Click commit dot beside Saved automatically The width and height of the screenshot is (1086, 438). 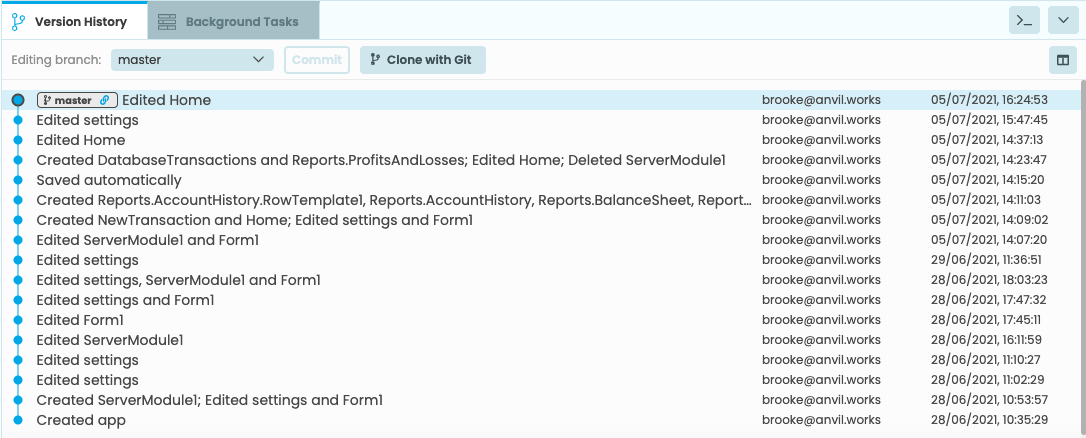point(18,180)
